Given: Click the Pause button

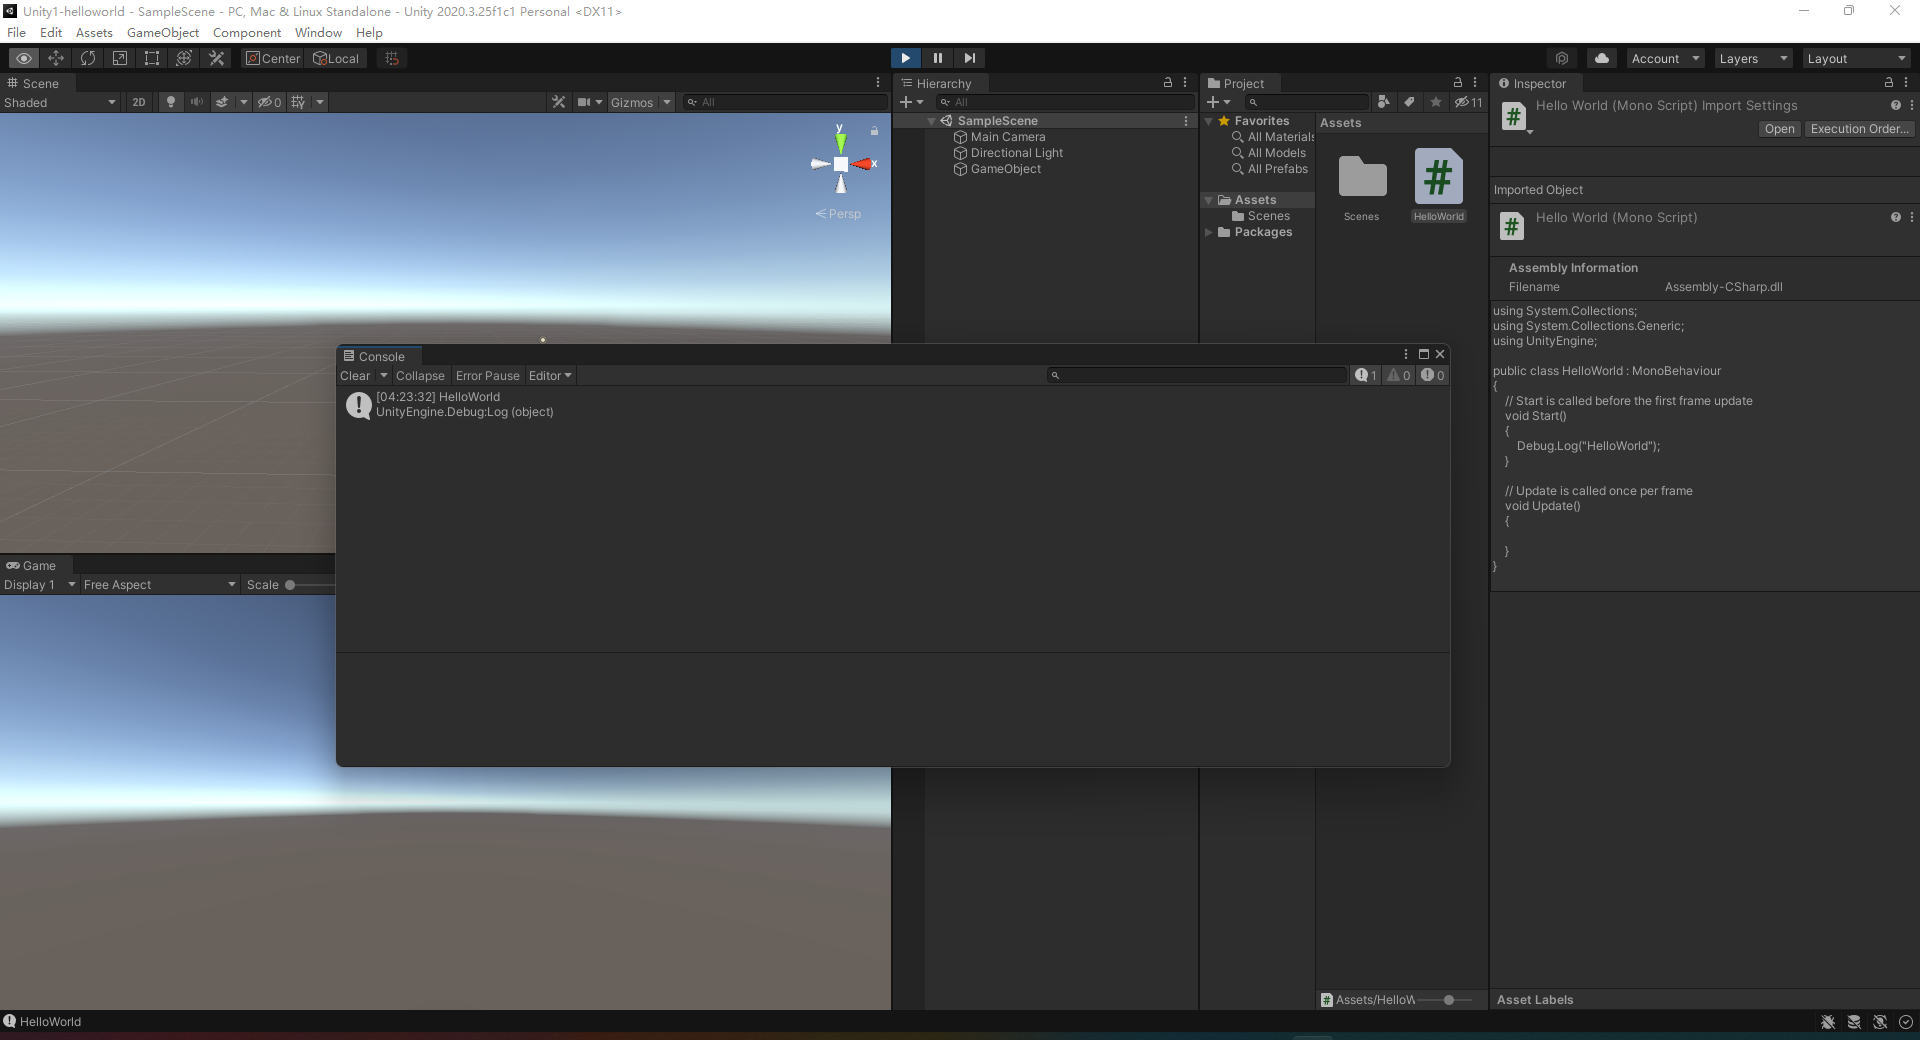Looking at the screenshot, I should click(x=938, y=58).
